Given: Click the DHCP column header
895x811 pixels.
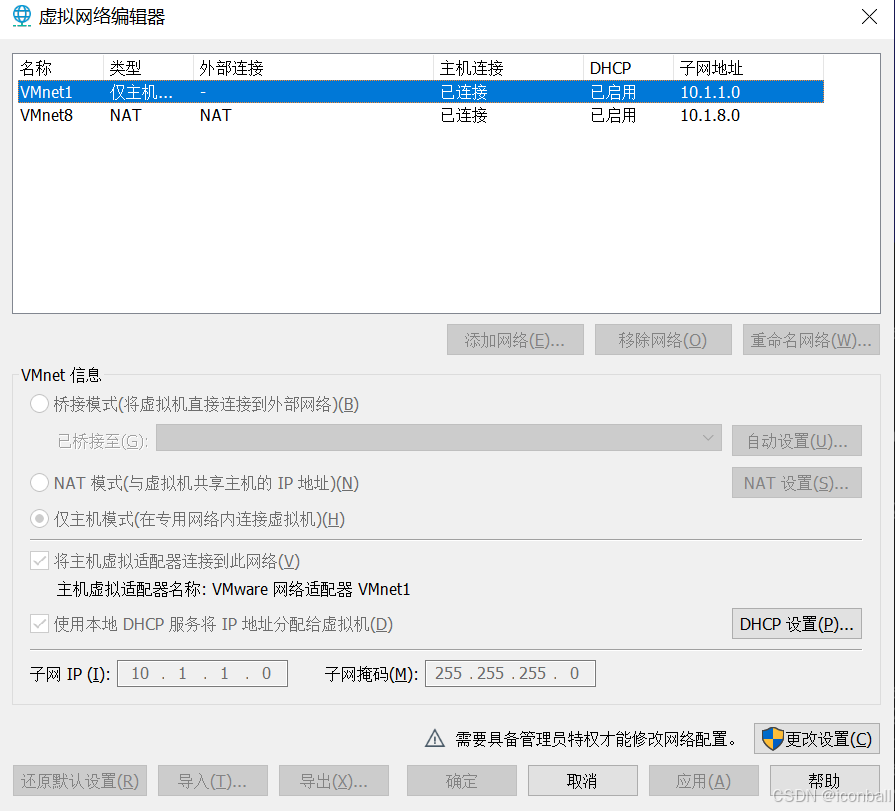Looking at the screenshot, I should tap(628, 68).
